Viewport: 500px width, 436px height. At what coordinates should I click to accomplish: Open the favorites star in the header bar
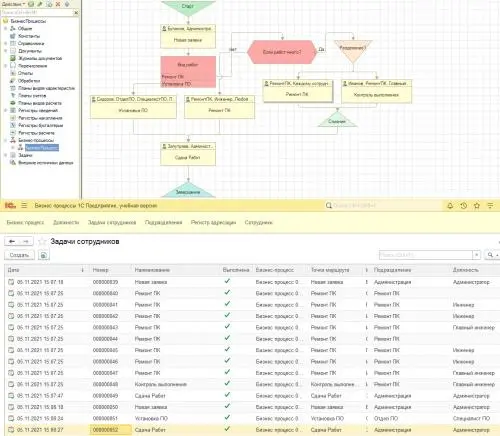click(477, 206)
